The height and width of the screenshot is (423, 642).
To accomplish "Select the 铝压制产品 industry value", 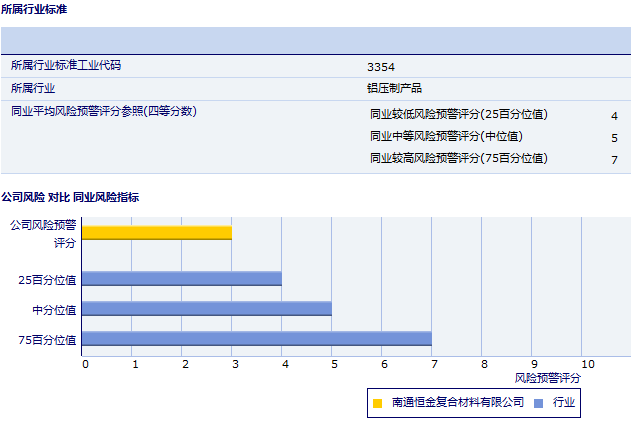I will [394, 89].
